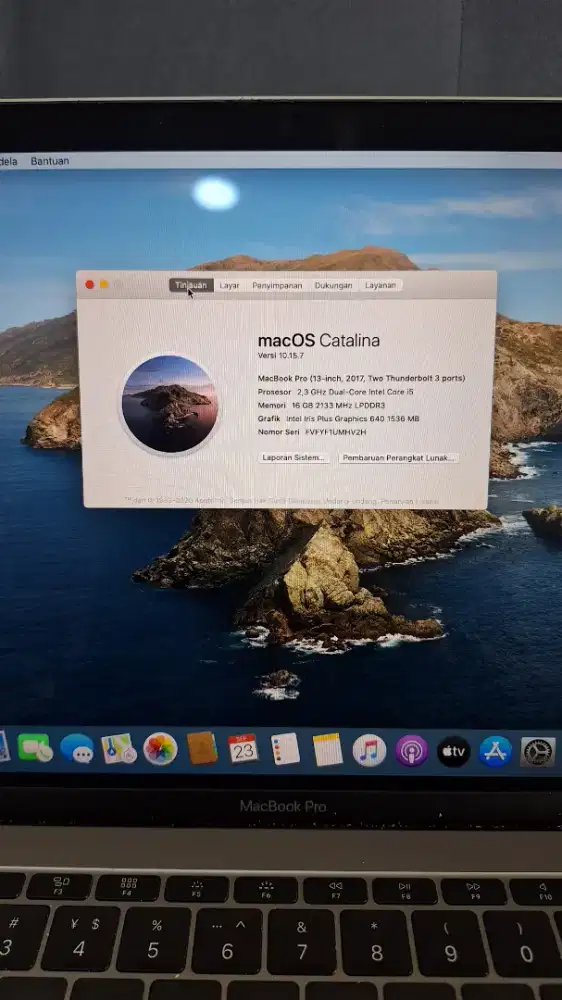Click Pembaruan Perangkat Lunak... button
Screen dimensions: 562x1000
(399, 458)
